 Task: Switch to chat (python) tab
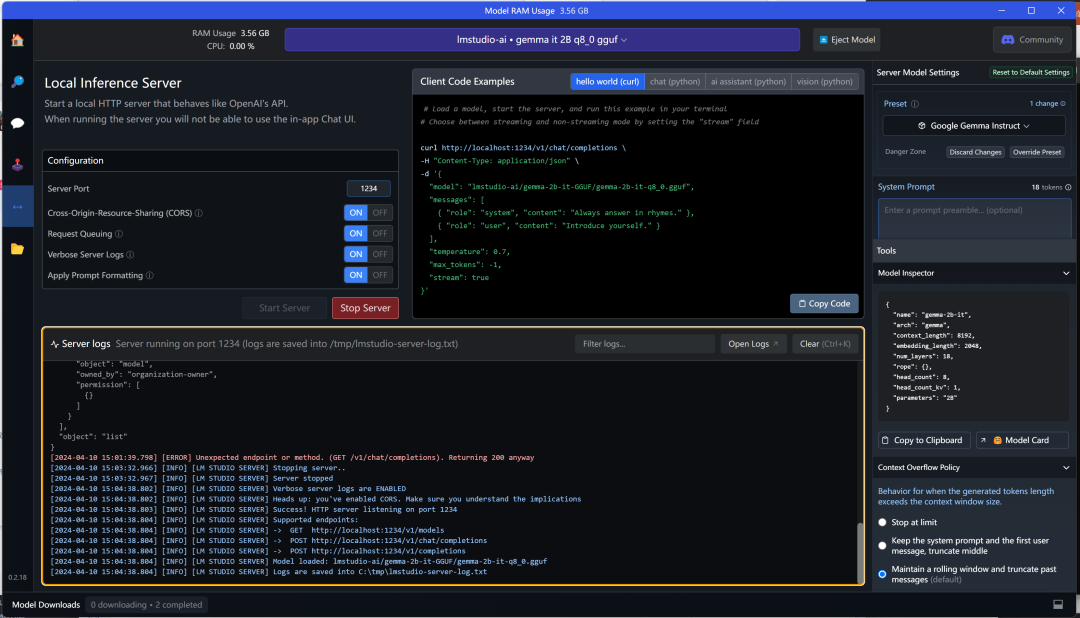[x=674, y=81]
